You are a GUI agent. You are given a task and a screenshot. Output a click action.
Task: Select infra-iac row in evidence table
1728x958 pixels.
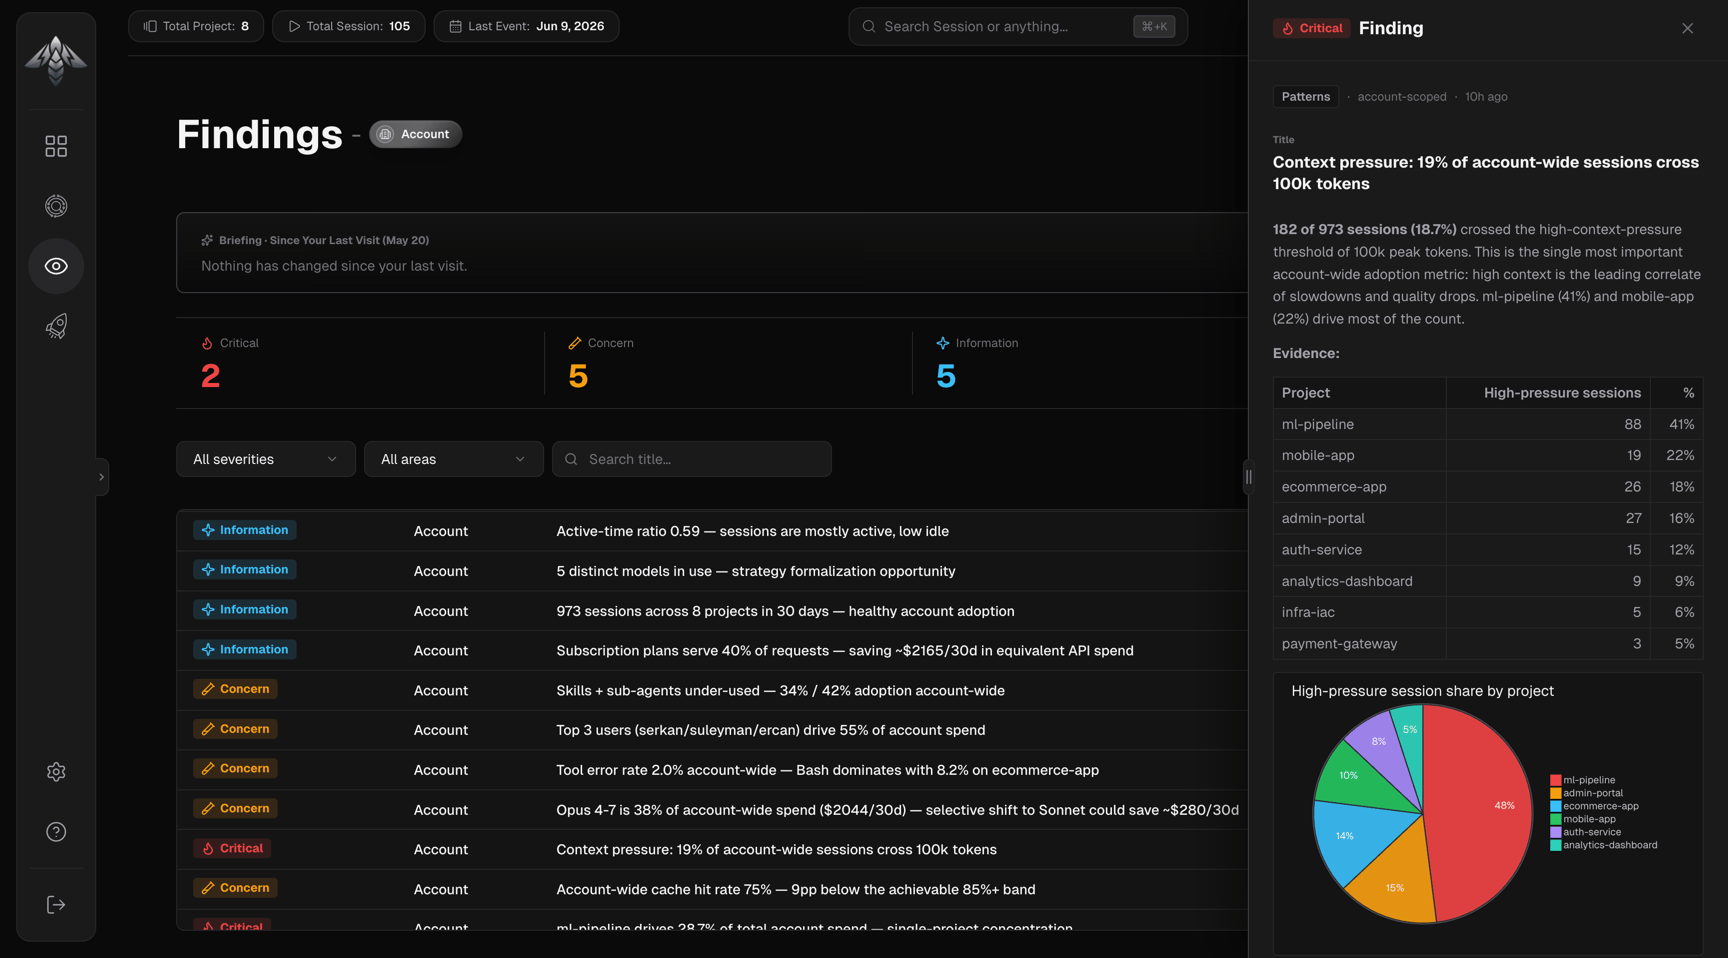point(1488,612)
